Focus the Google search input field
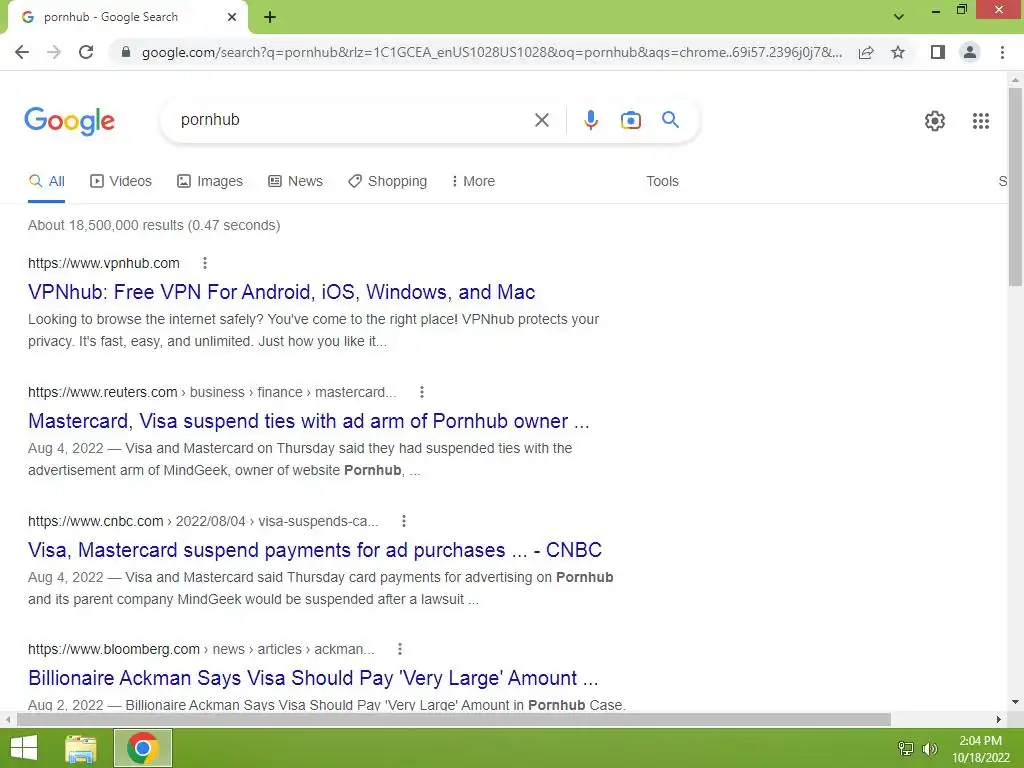 353,120
